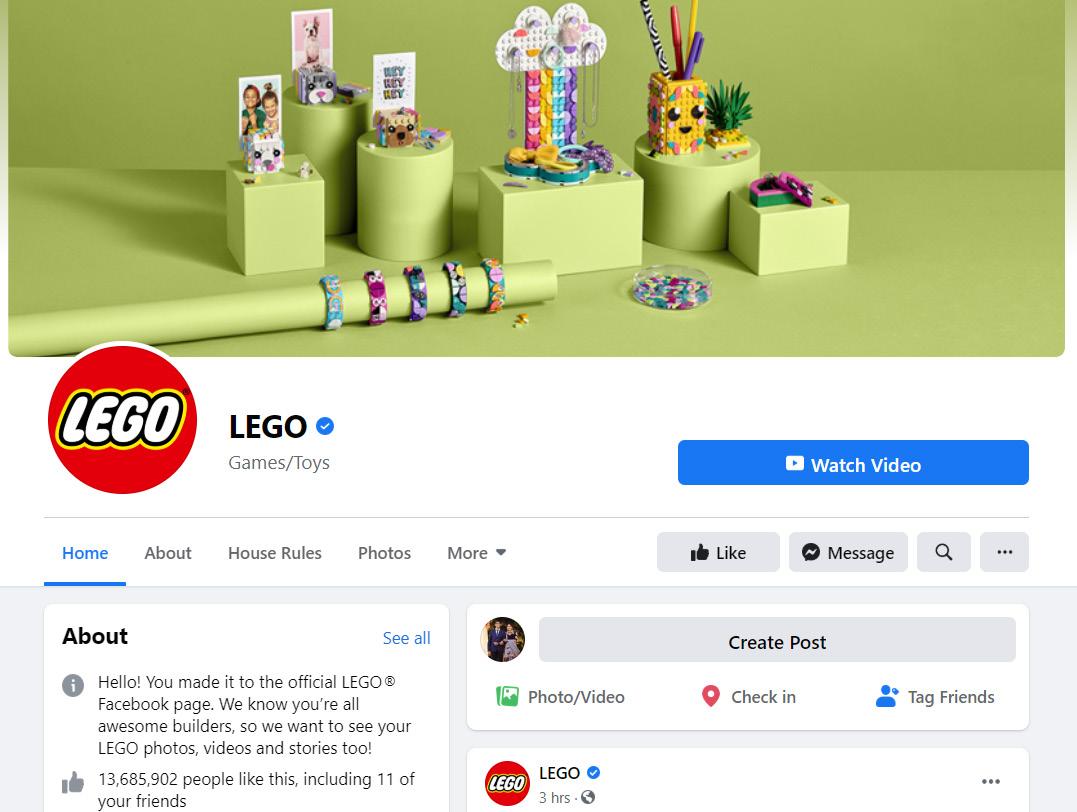The height and width of the screenshot is (812, 1077).
Task: Select the Tag Friends option
Action: pos(935,697)
